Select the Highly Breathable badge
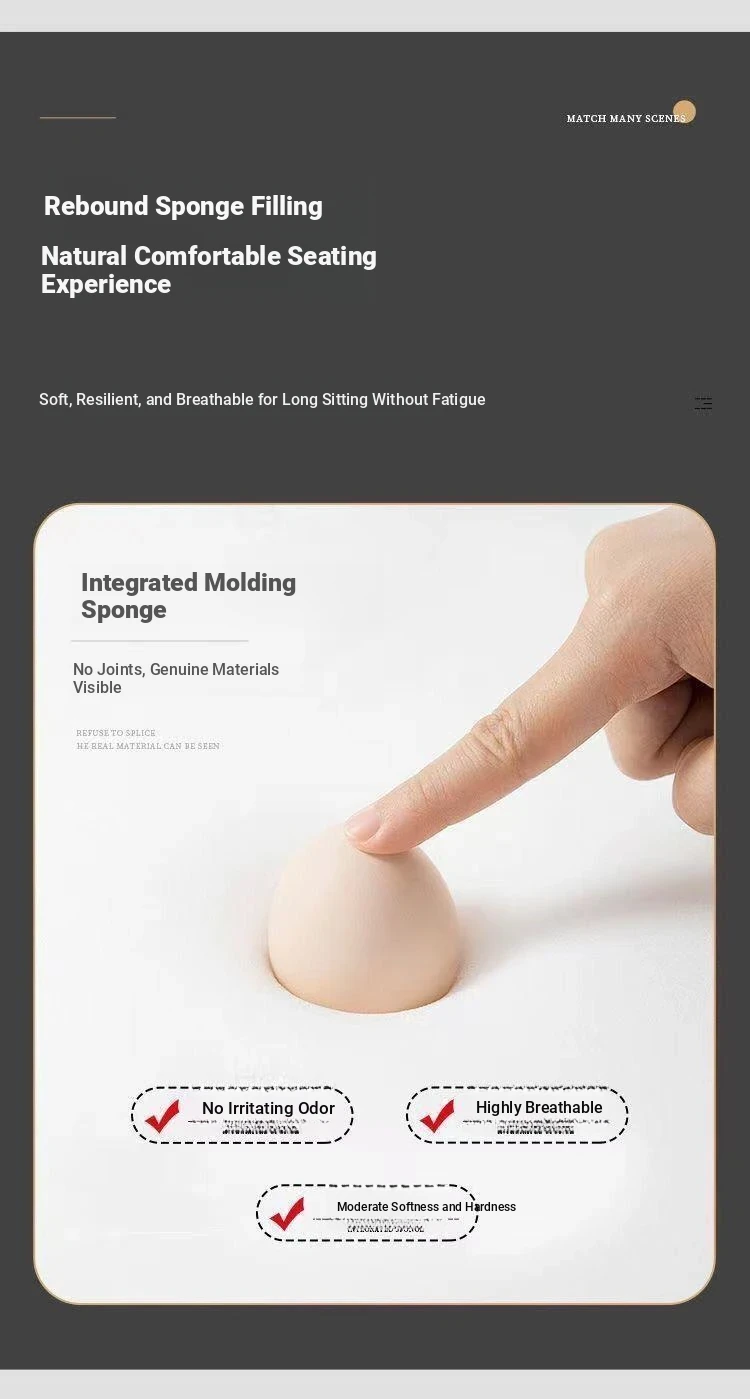 [517, 1115]
